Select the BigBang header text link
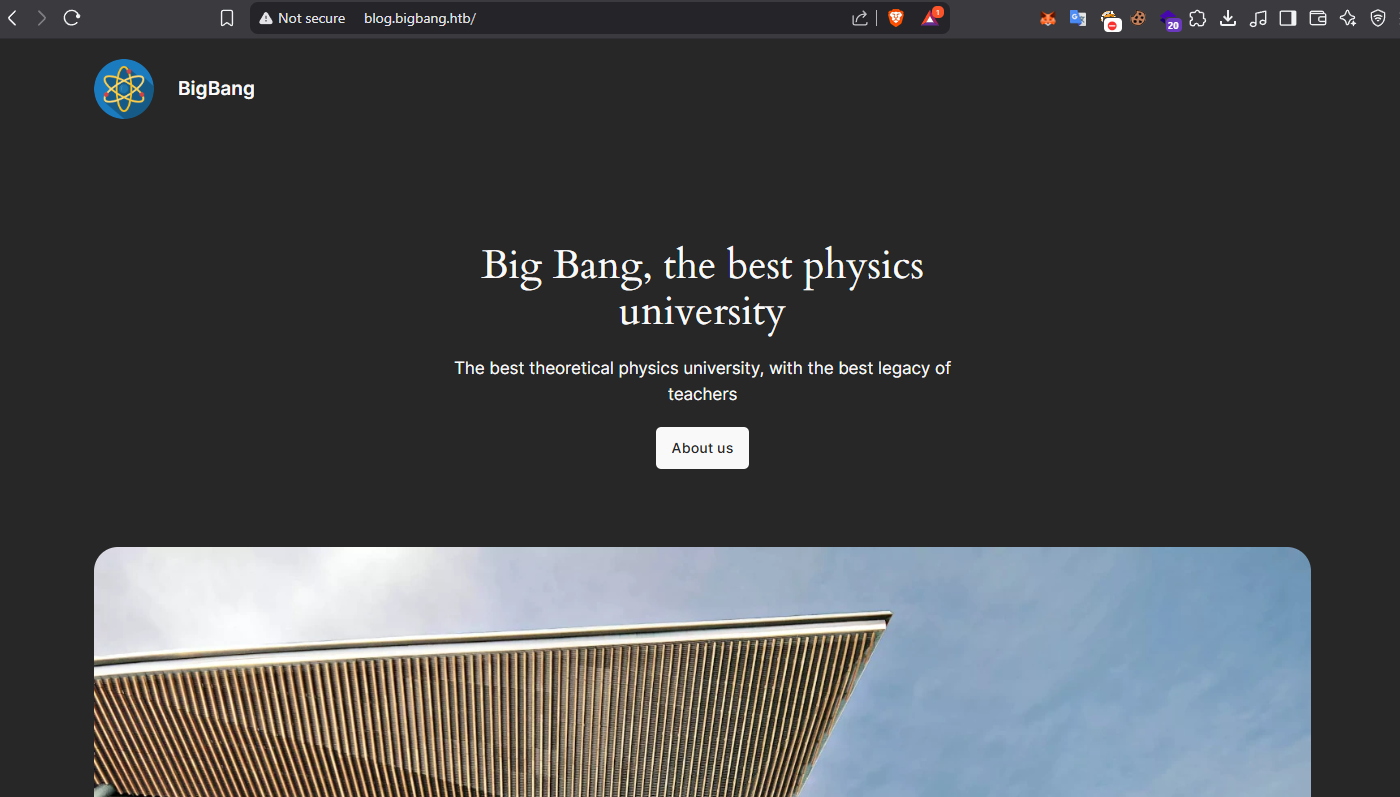 [216, 88]
